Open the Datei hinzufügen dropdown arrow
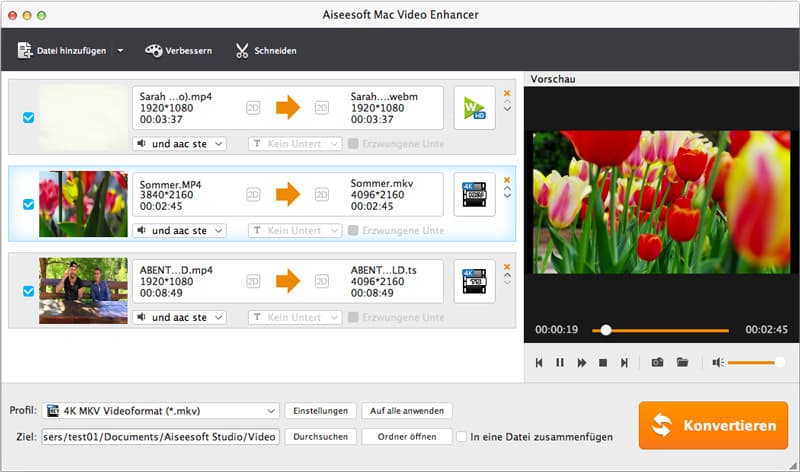Screen dimensions: 800x472 tap(120, 51)
